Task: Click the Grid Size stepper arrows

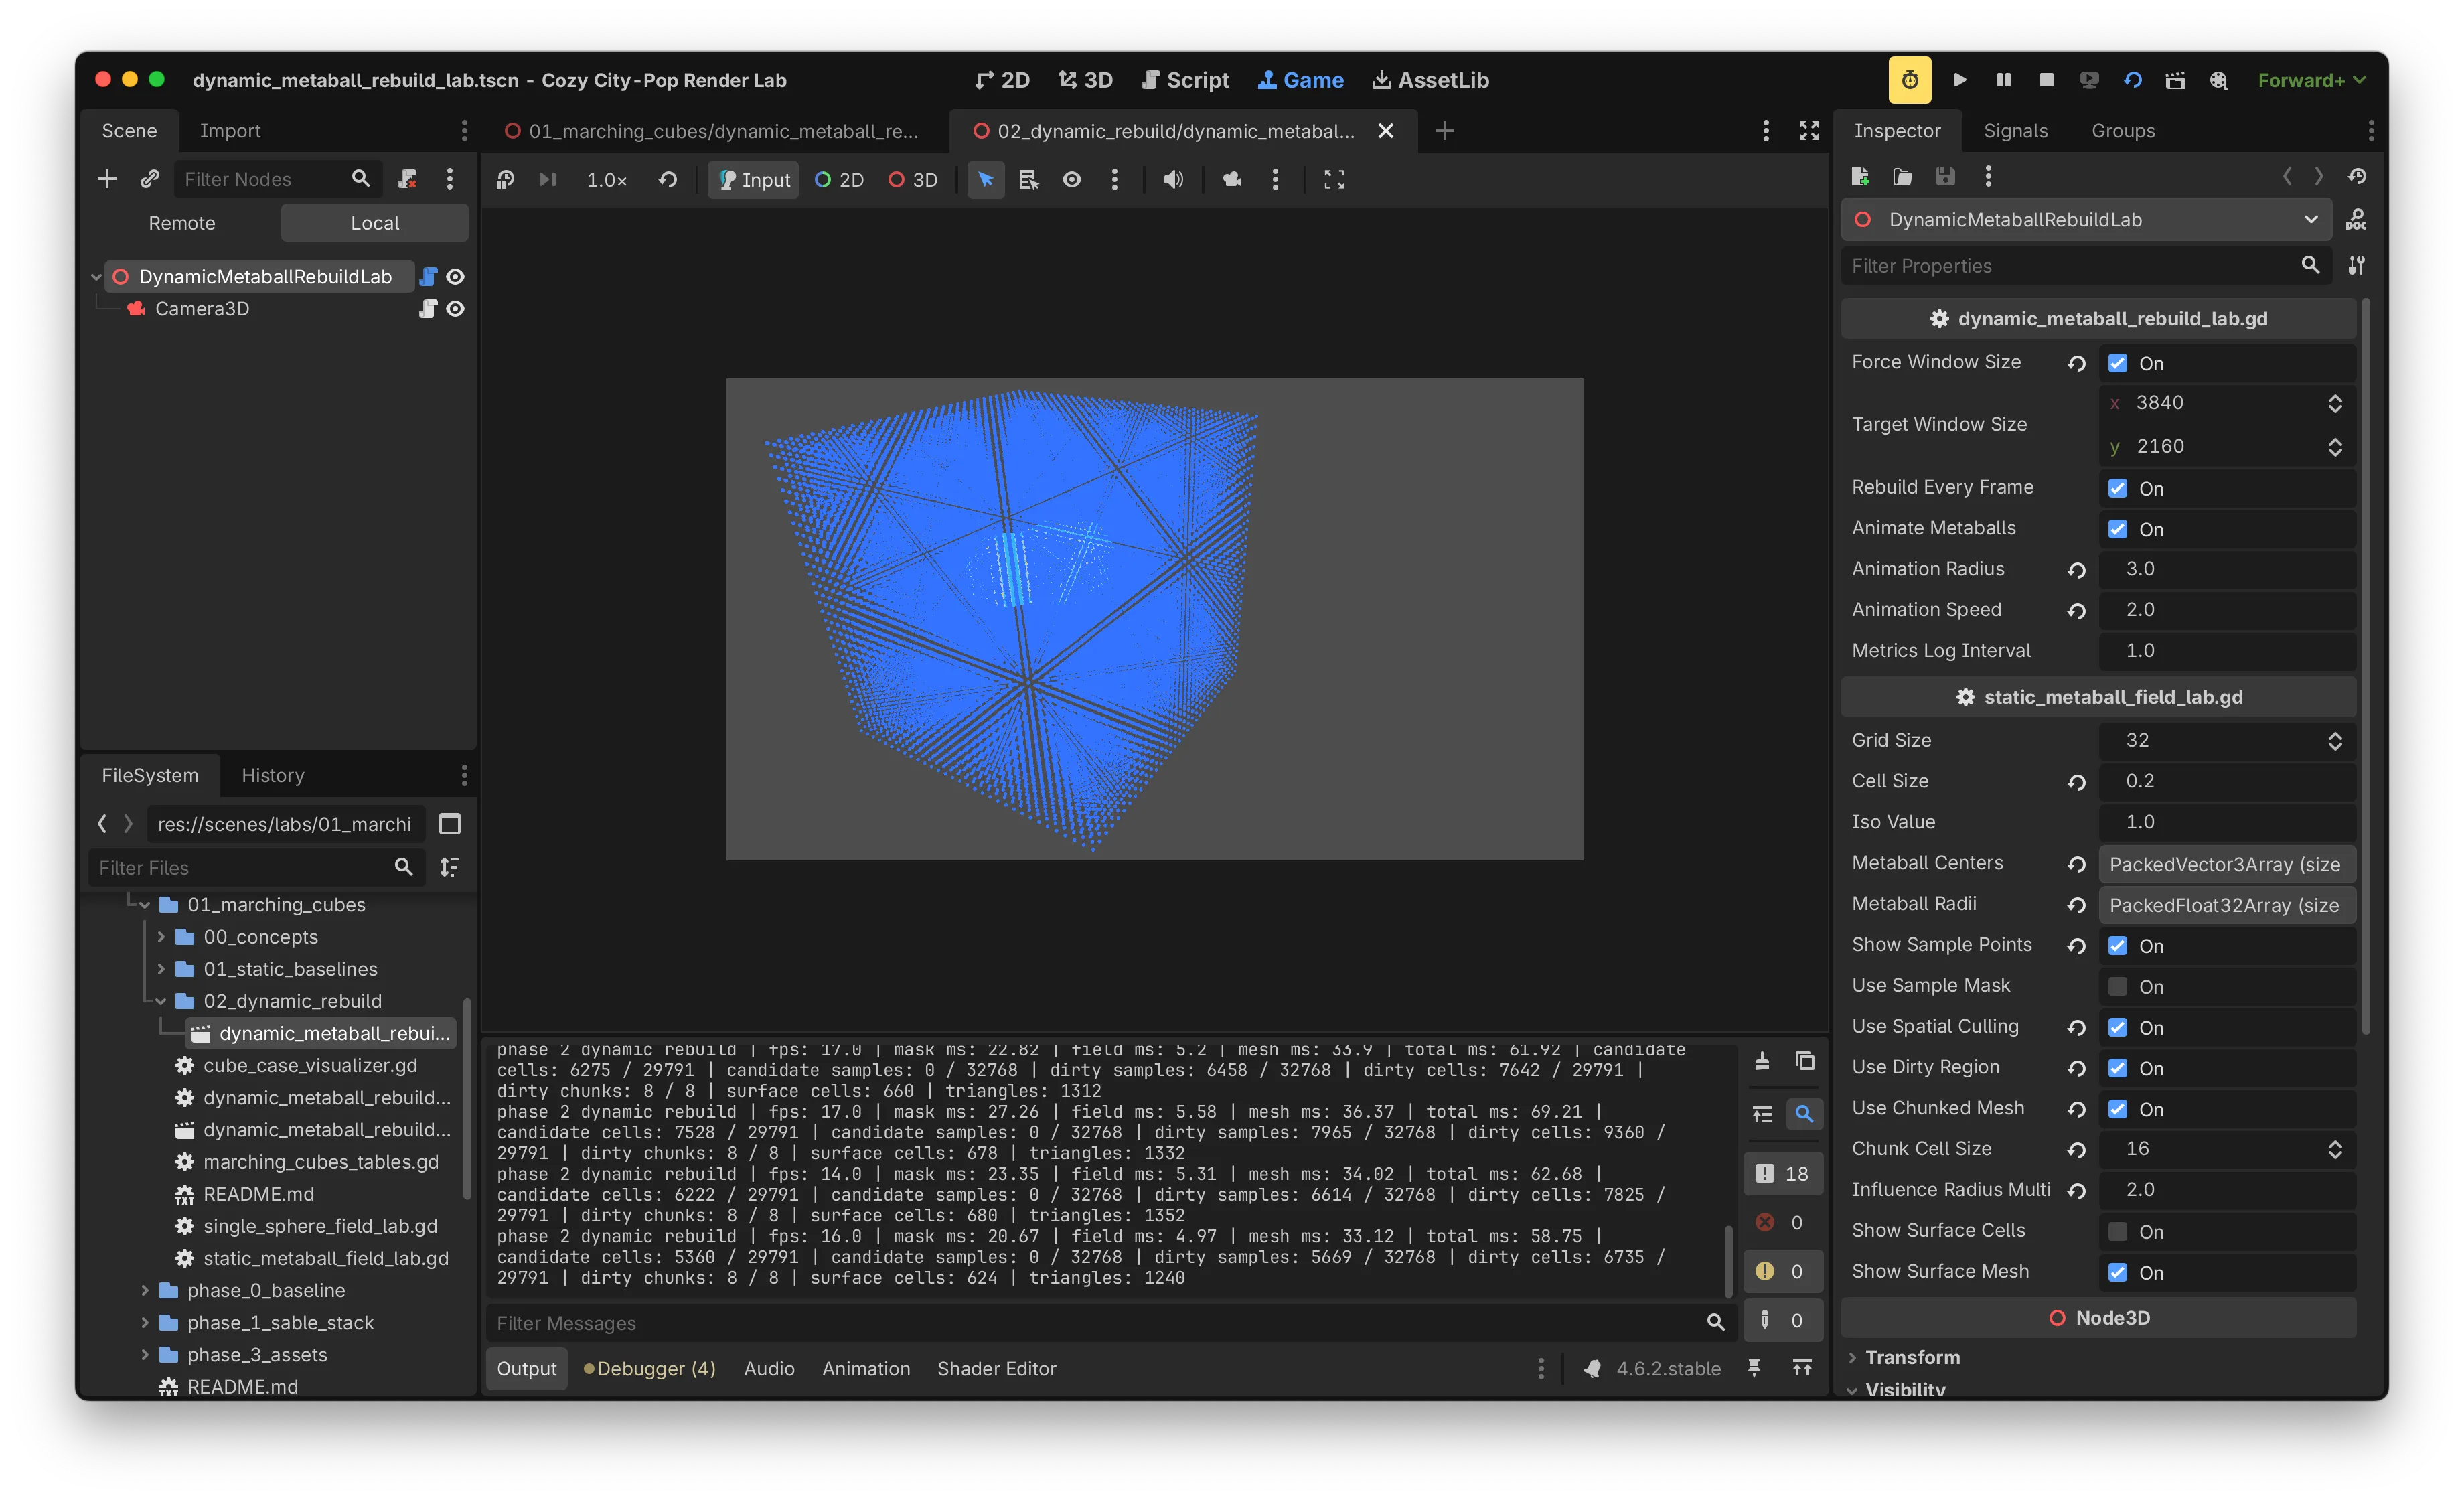Action: pos(2334,741)
